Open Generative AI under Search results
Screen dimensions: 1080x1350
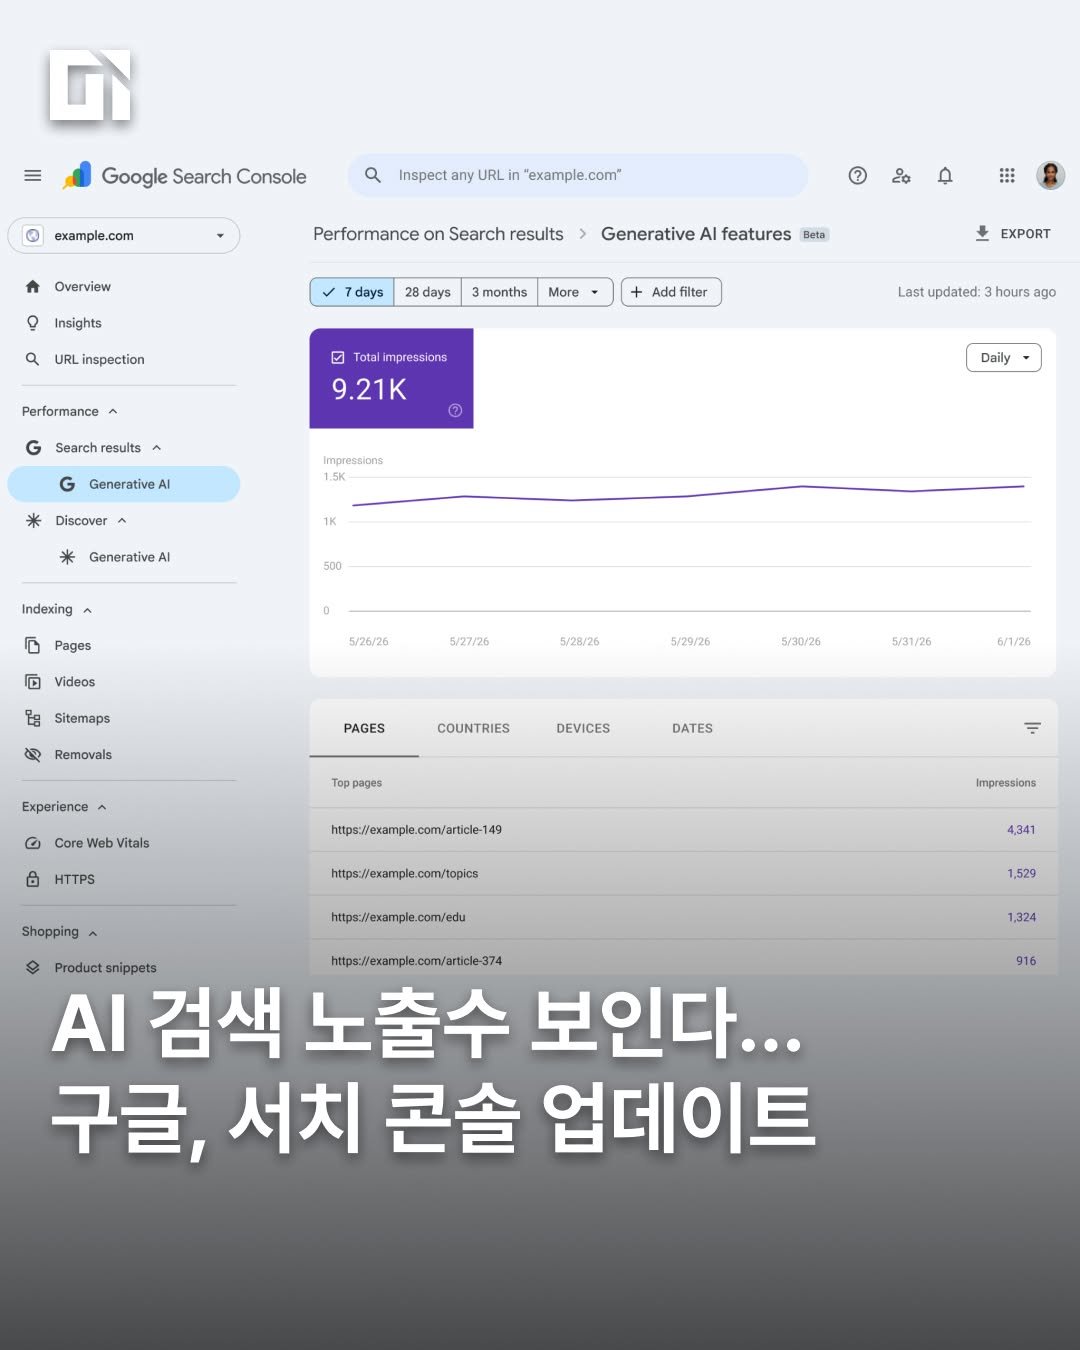[124, 484]
